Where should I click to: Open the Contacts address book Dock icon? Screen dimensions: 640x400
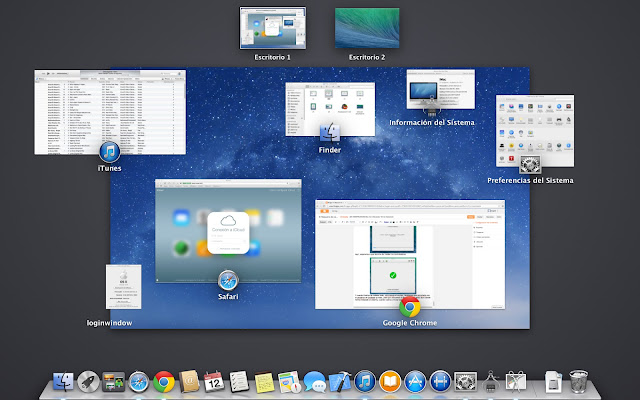pos(189,382)
